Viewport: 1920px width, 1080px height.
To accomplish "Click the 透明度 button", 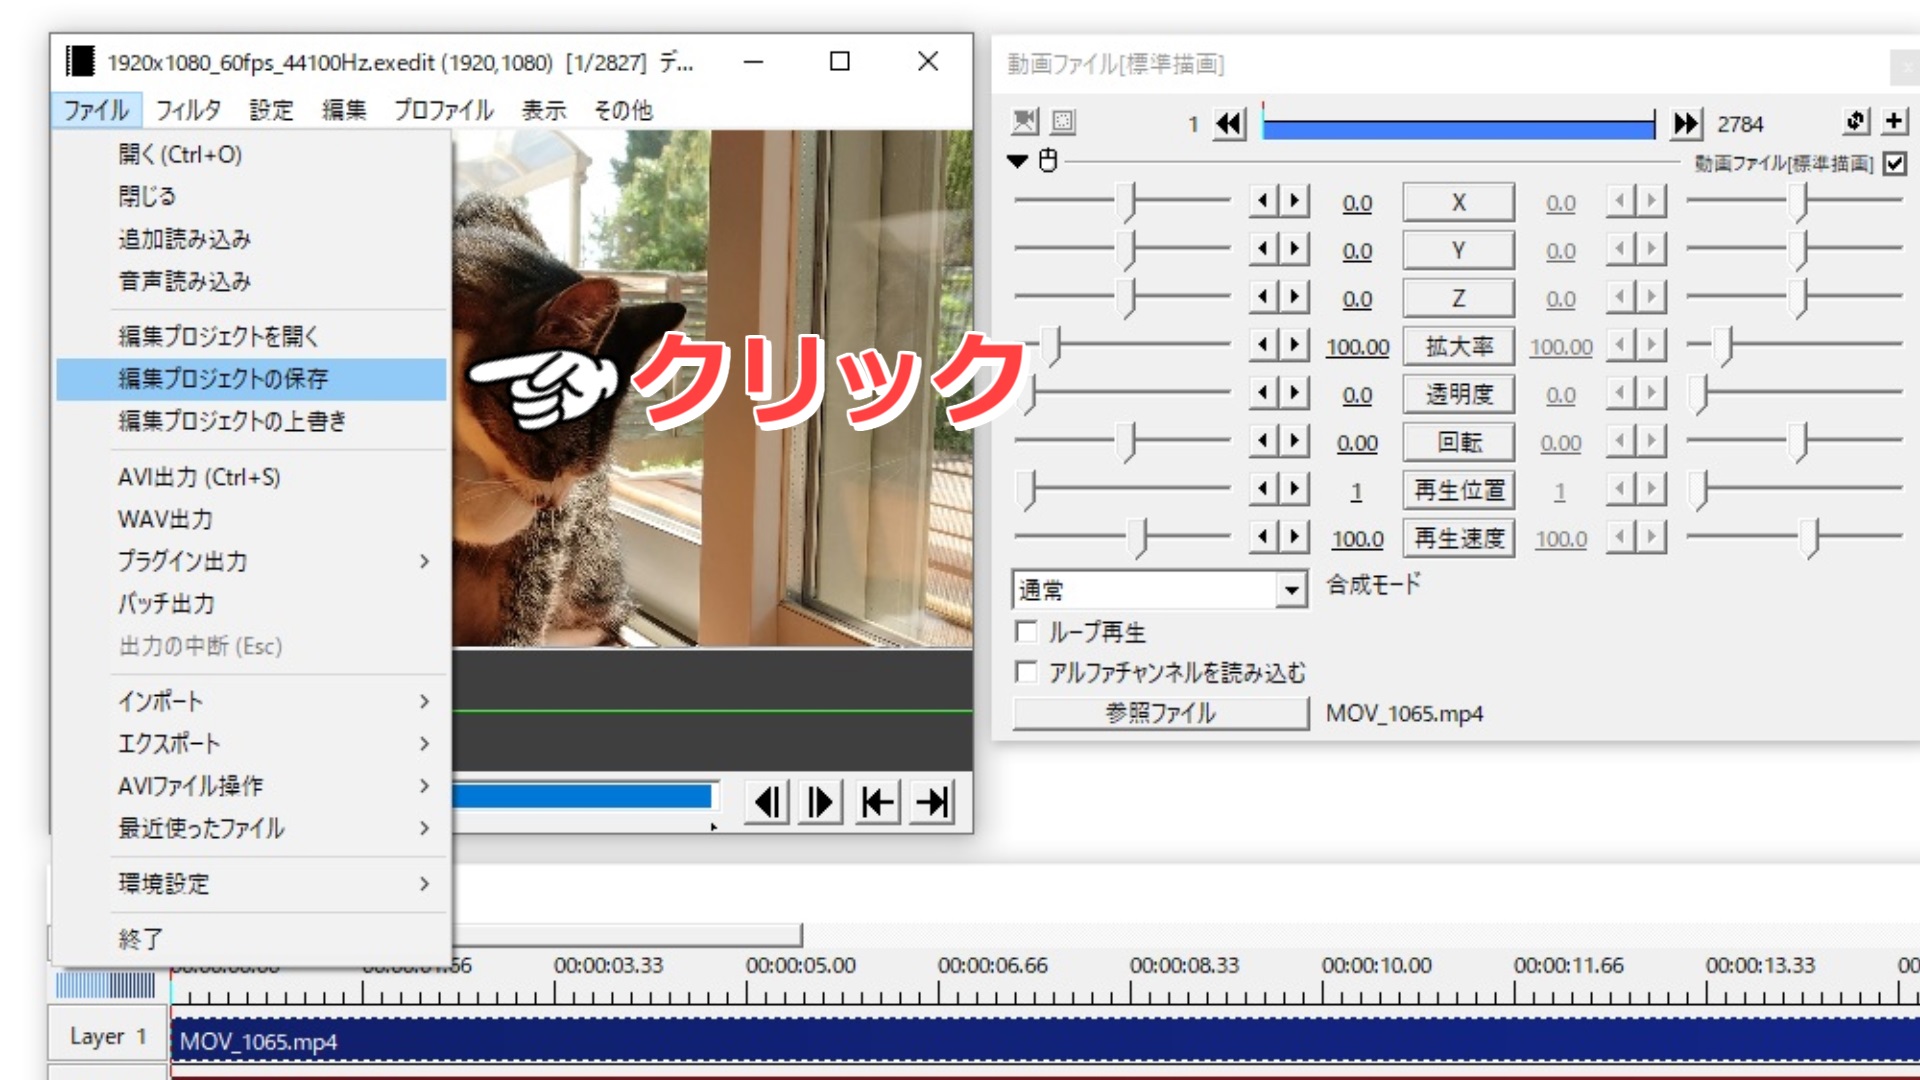I will point(1459,394).
